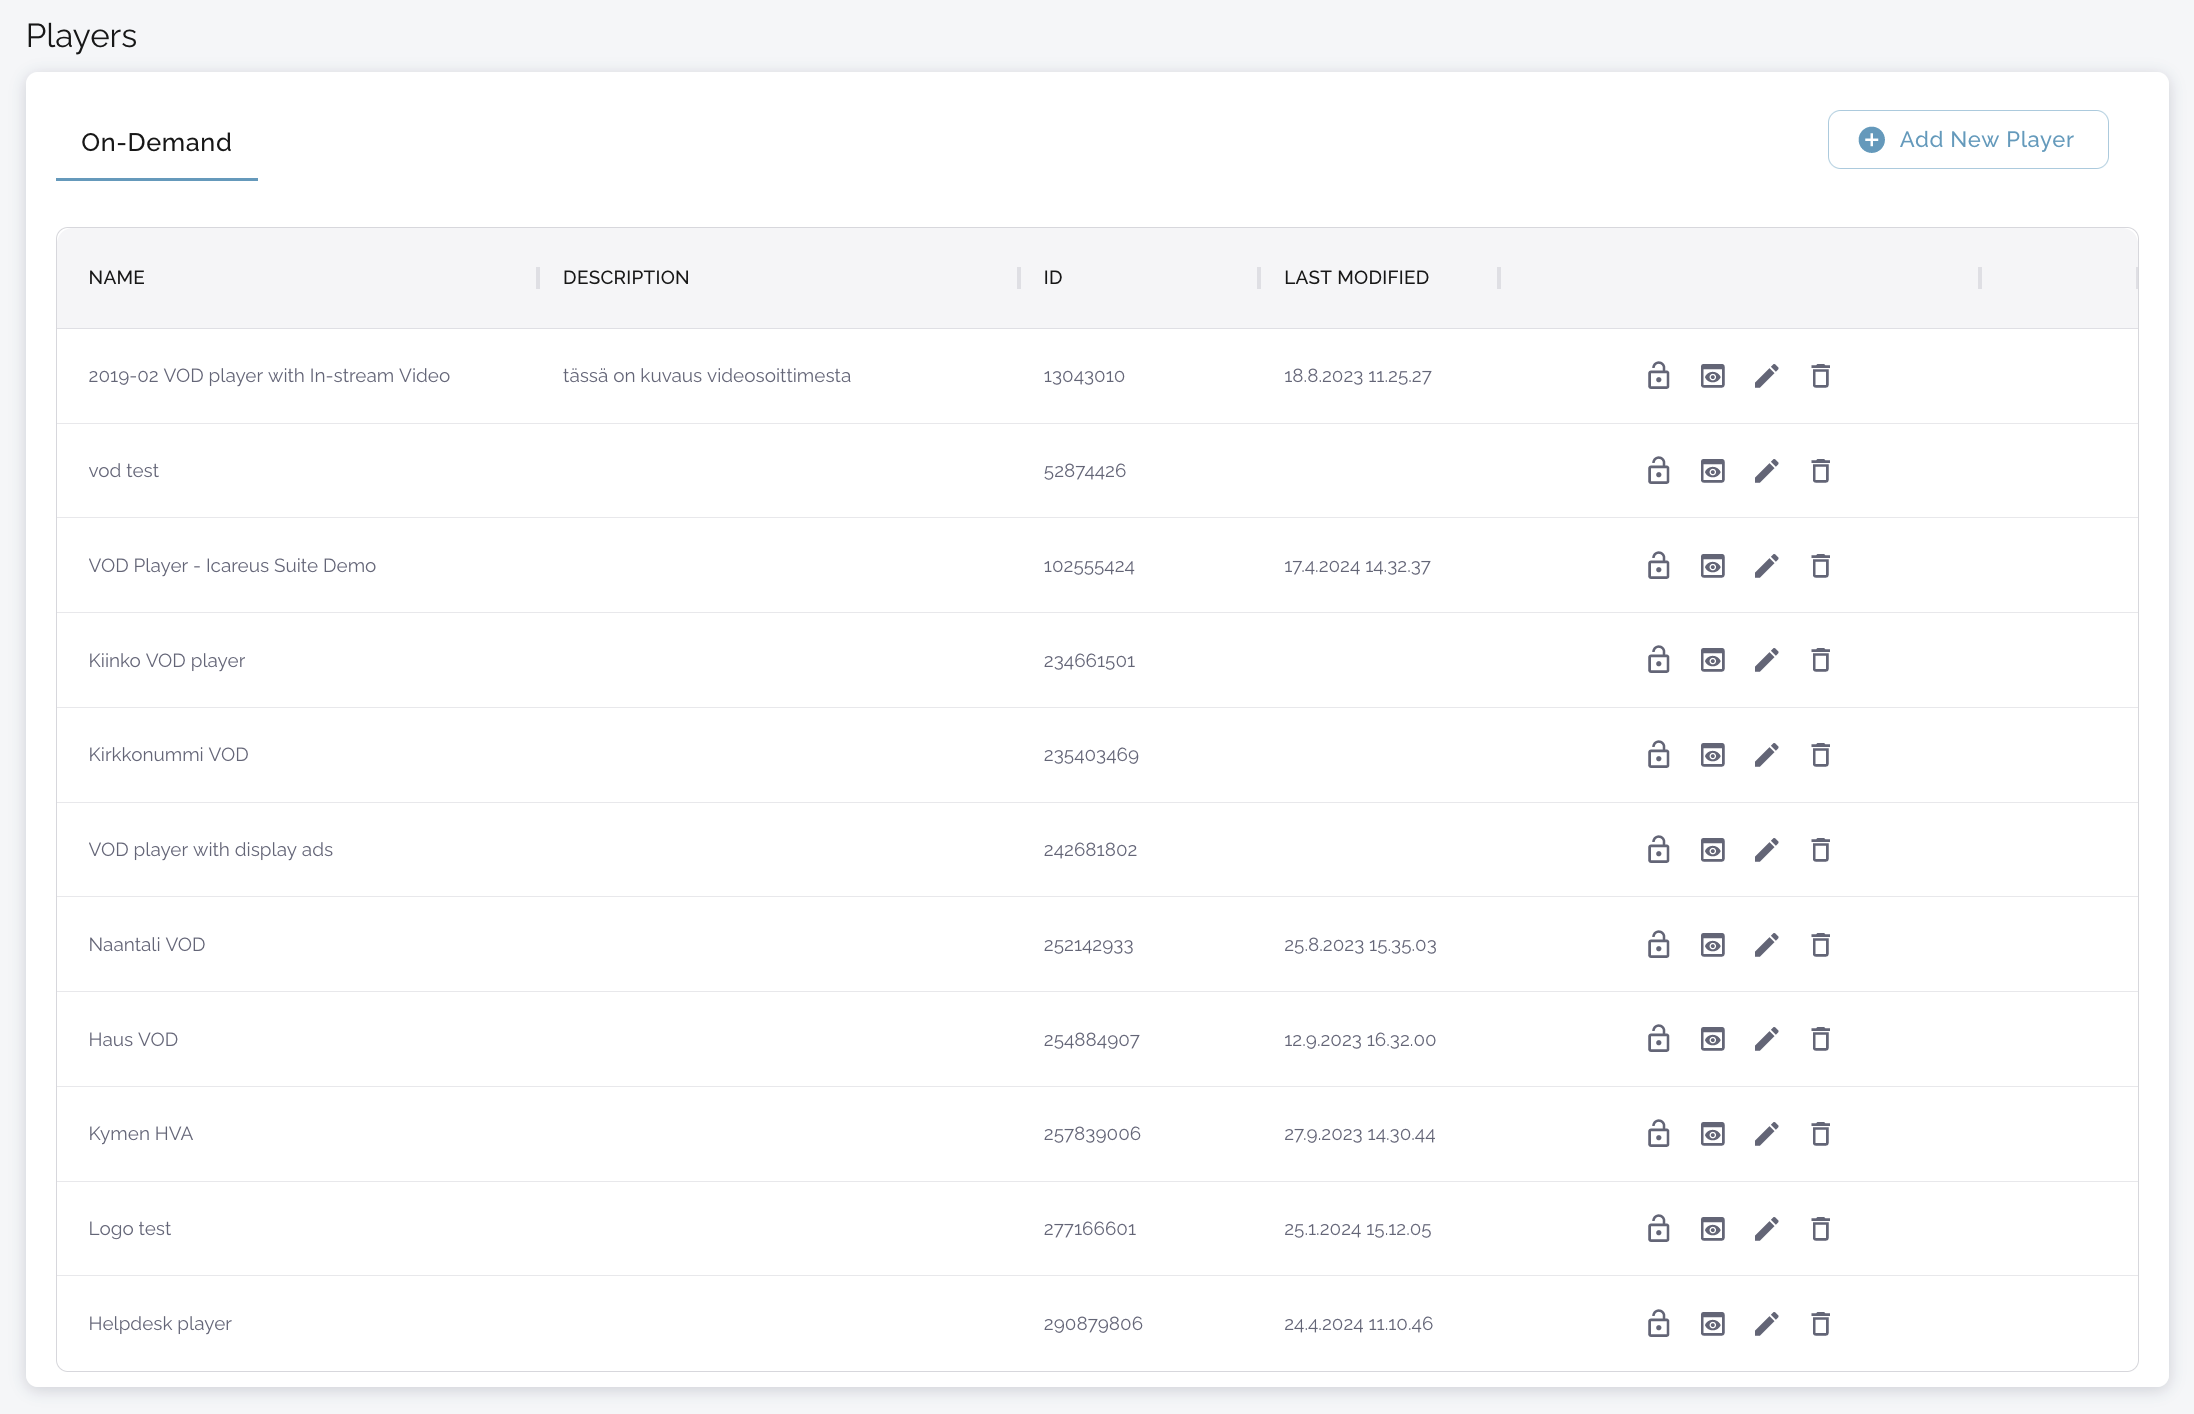The width and height of the screenshot is (2194, 1414).
Task: Sort by the LAST MODIFIED column header
Action: click(x=1355, y=278)
